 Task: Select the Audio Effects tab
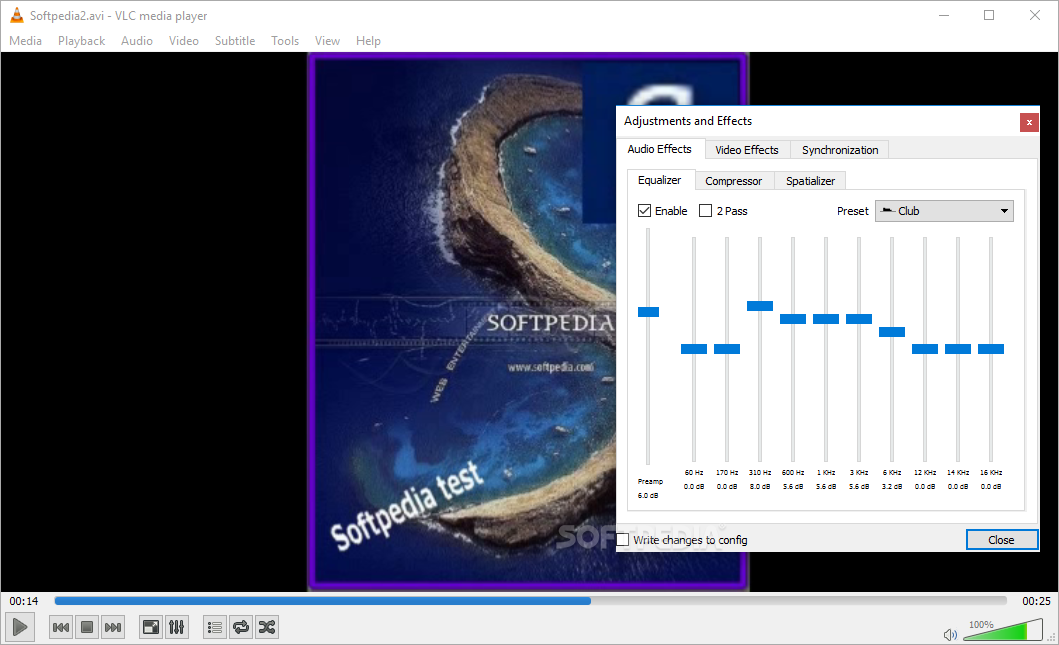(660, 149)
